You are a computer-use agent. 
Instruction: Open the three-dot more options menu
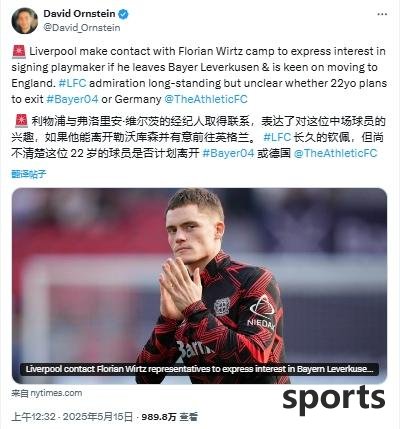382,14
